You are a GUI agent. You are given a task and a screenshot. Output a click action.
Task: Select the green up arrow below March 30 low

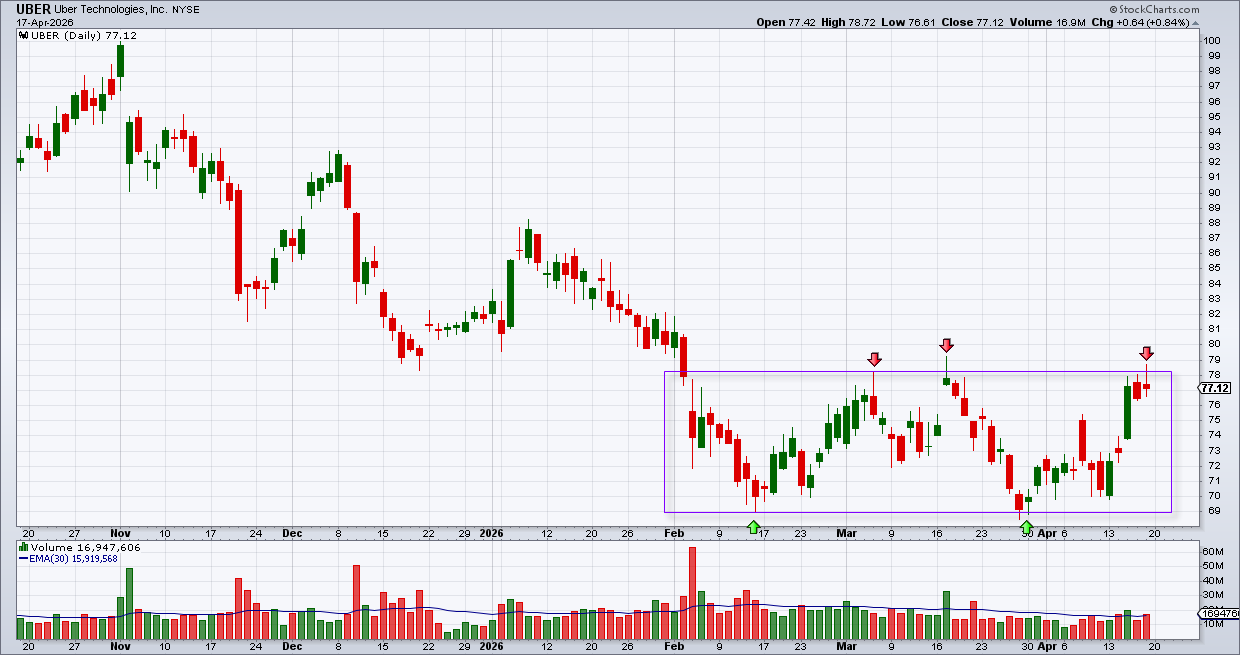pos(1026,525)
